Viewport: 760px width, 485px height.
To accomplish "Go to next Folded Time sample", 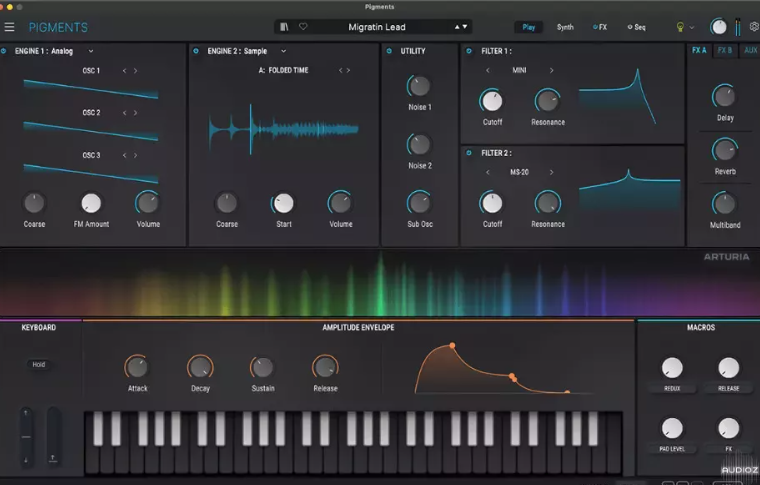I will [x=348, y=70].
